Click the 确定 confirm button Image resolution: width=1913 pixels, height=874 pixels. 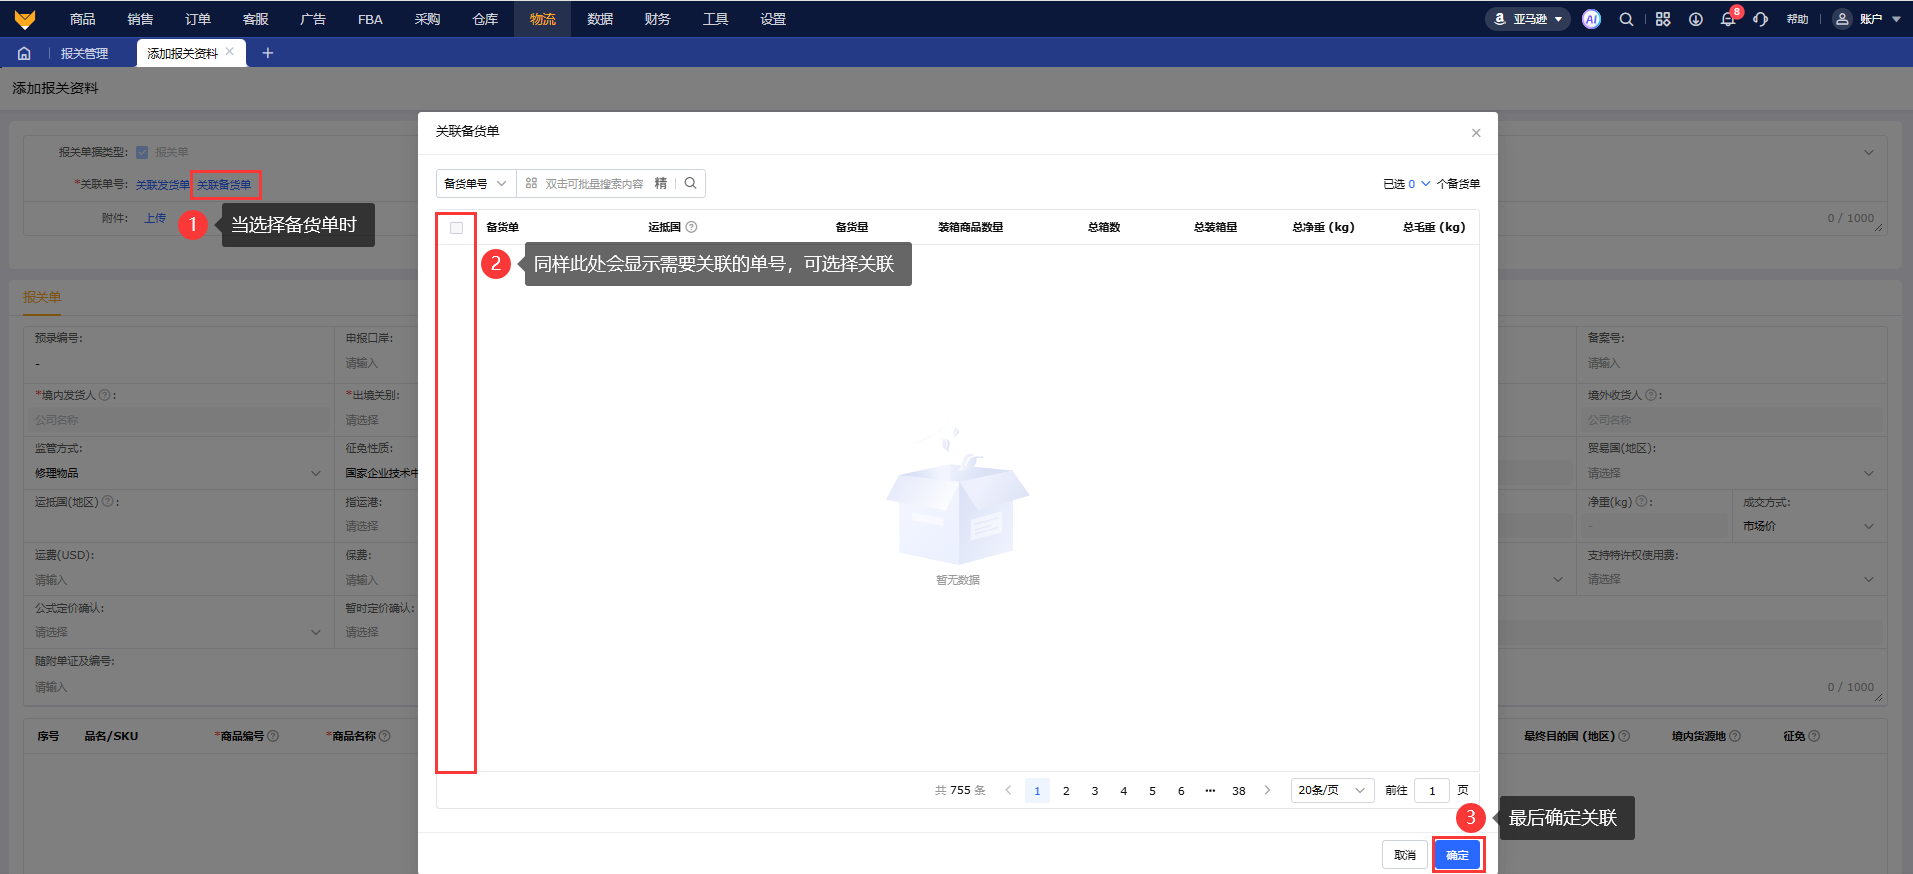1457,855
